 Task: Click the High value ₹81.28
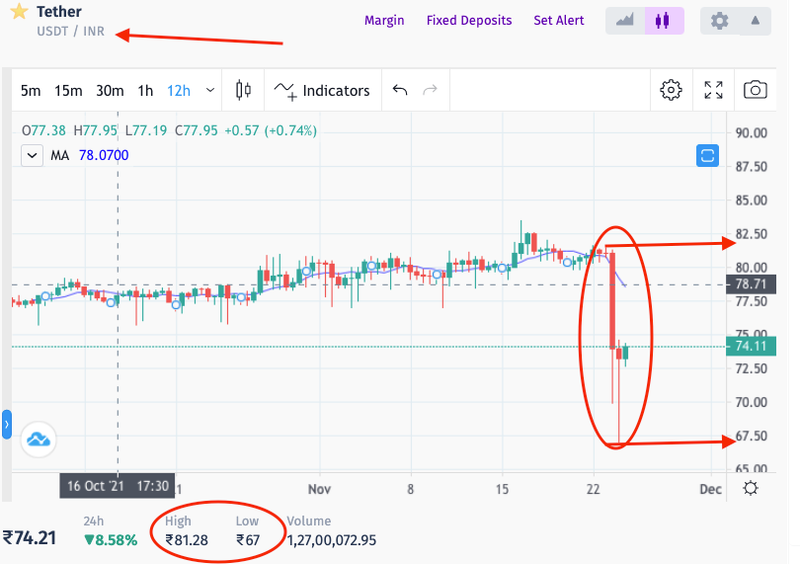[x=187, y=540]
